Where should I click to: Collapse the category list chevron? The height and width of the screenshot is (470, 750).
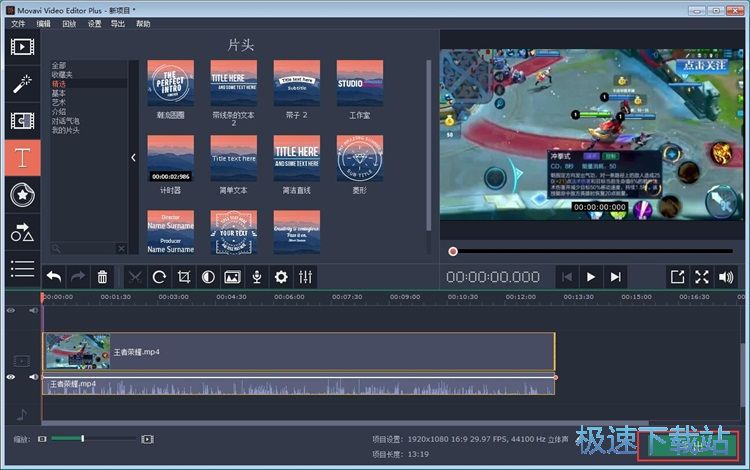tap(133, 157)
